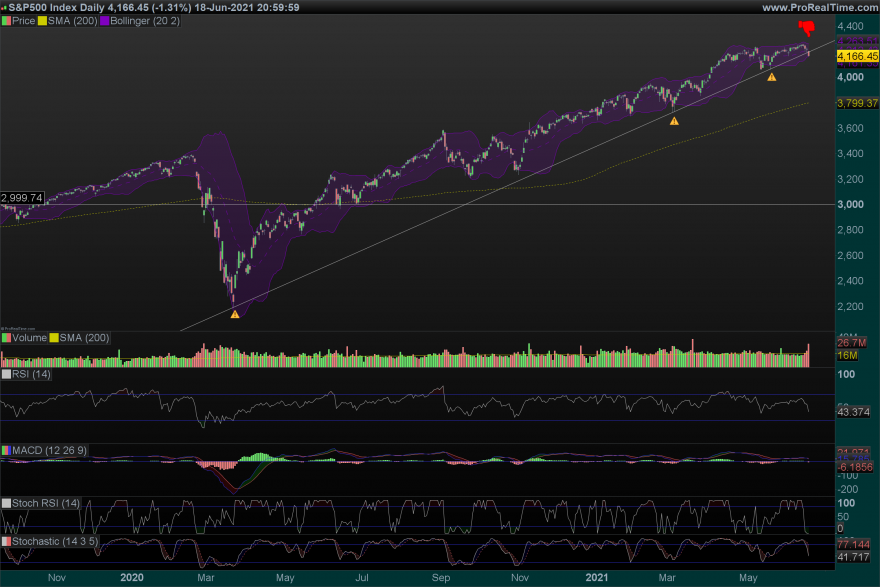This screenshot has width=880, height=587.
Task: Select the Stochastic (14 3 5) indicator label
Action: pos(55,541)
